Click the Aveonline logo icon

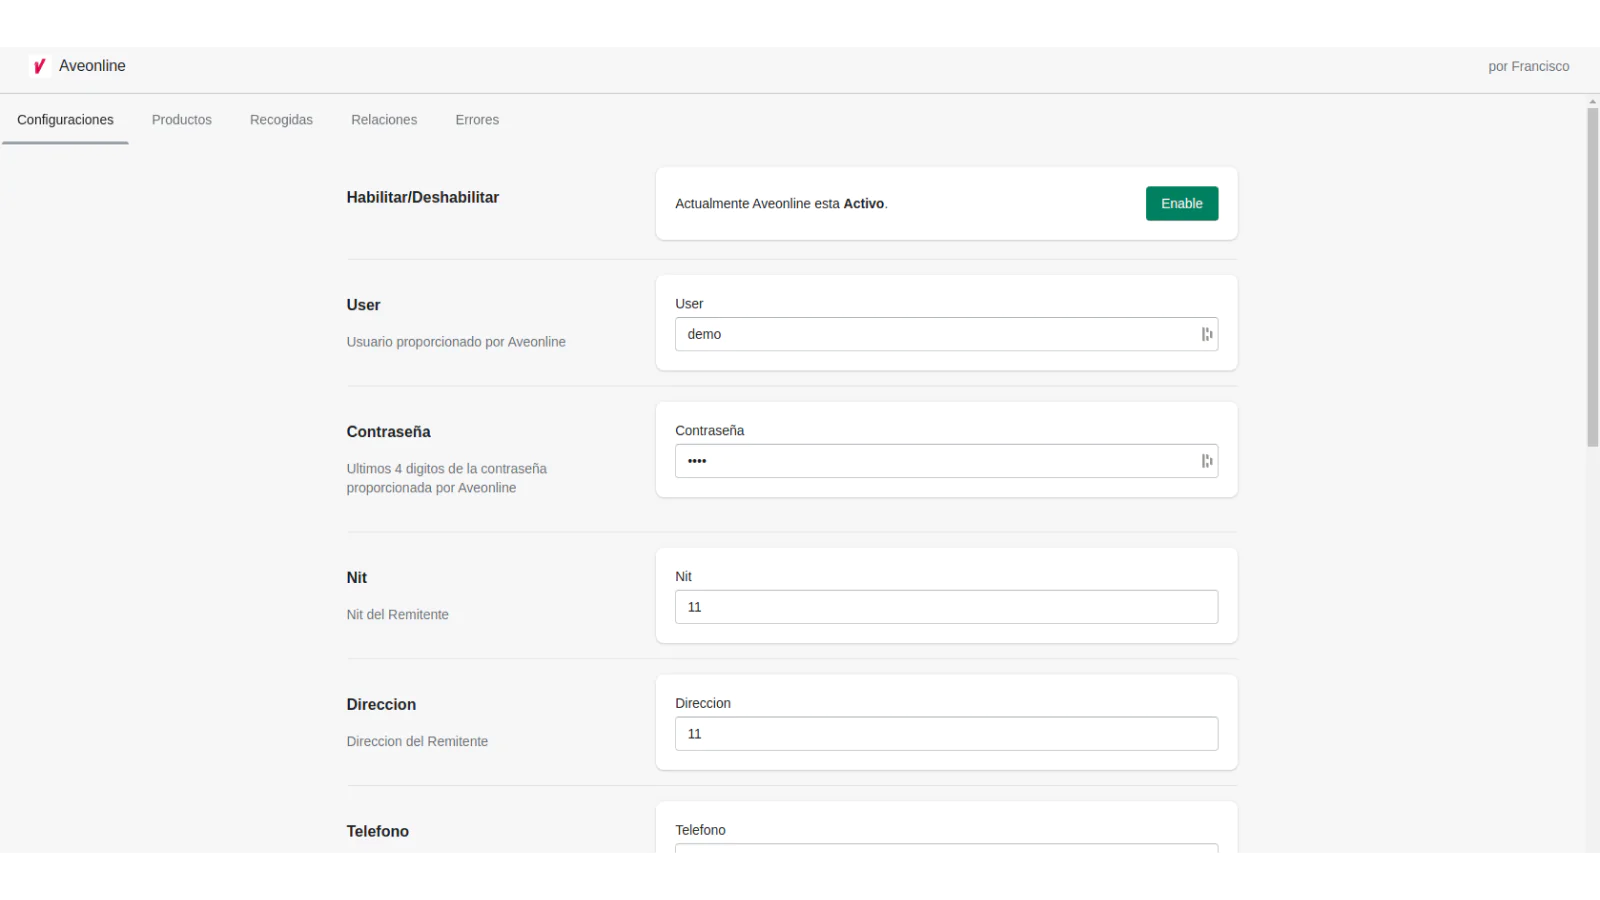[40, 66]
